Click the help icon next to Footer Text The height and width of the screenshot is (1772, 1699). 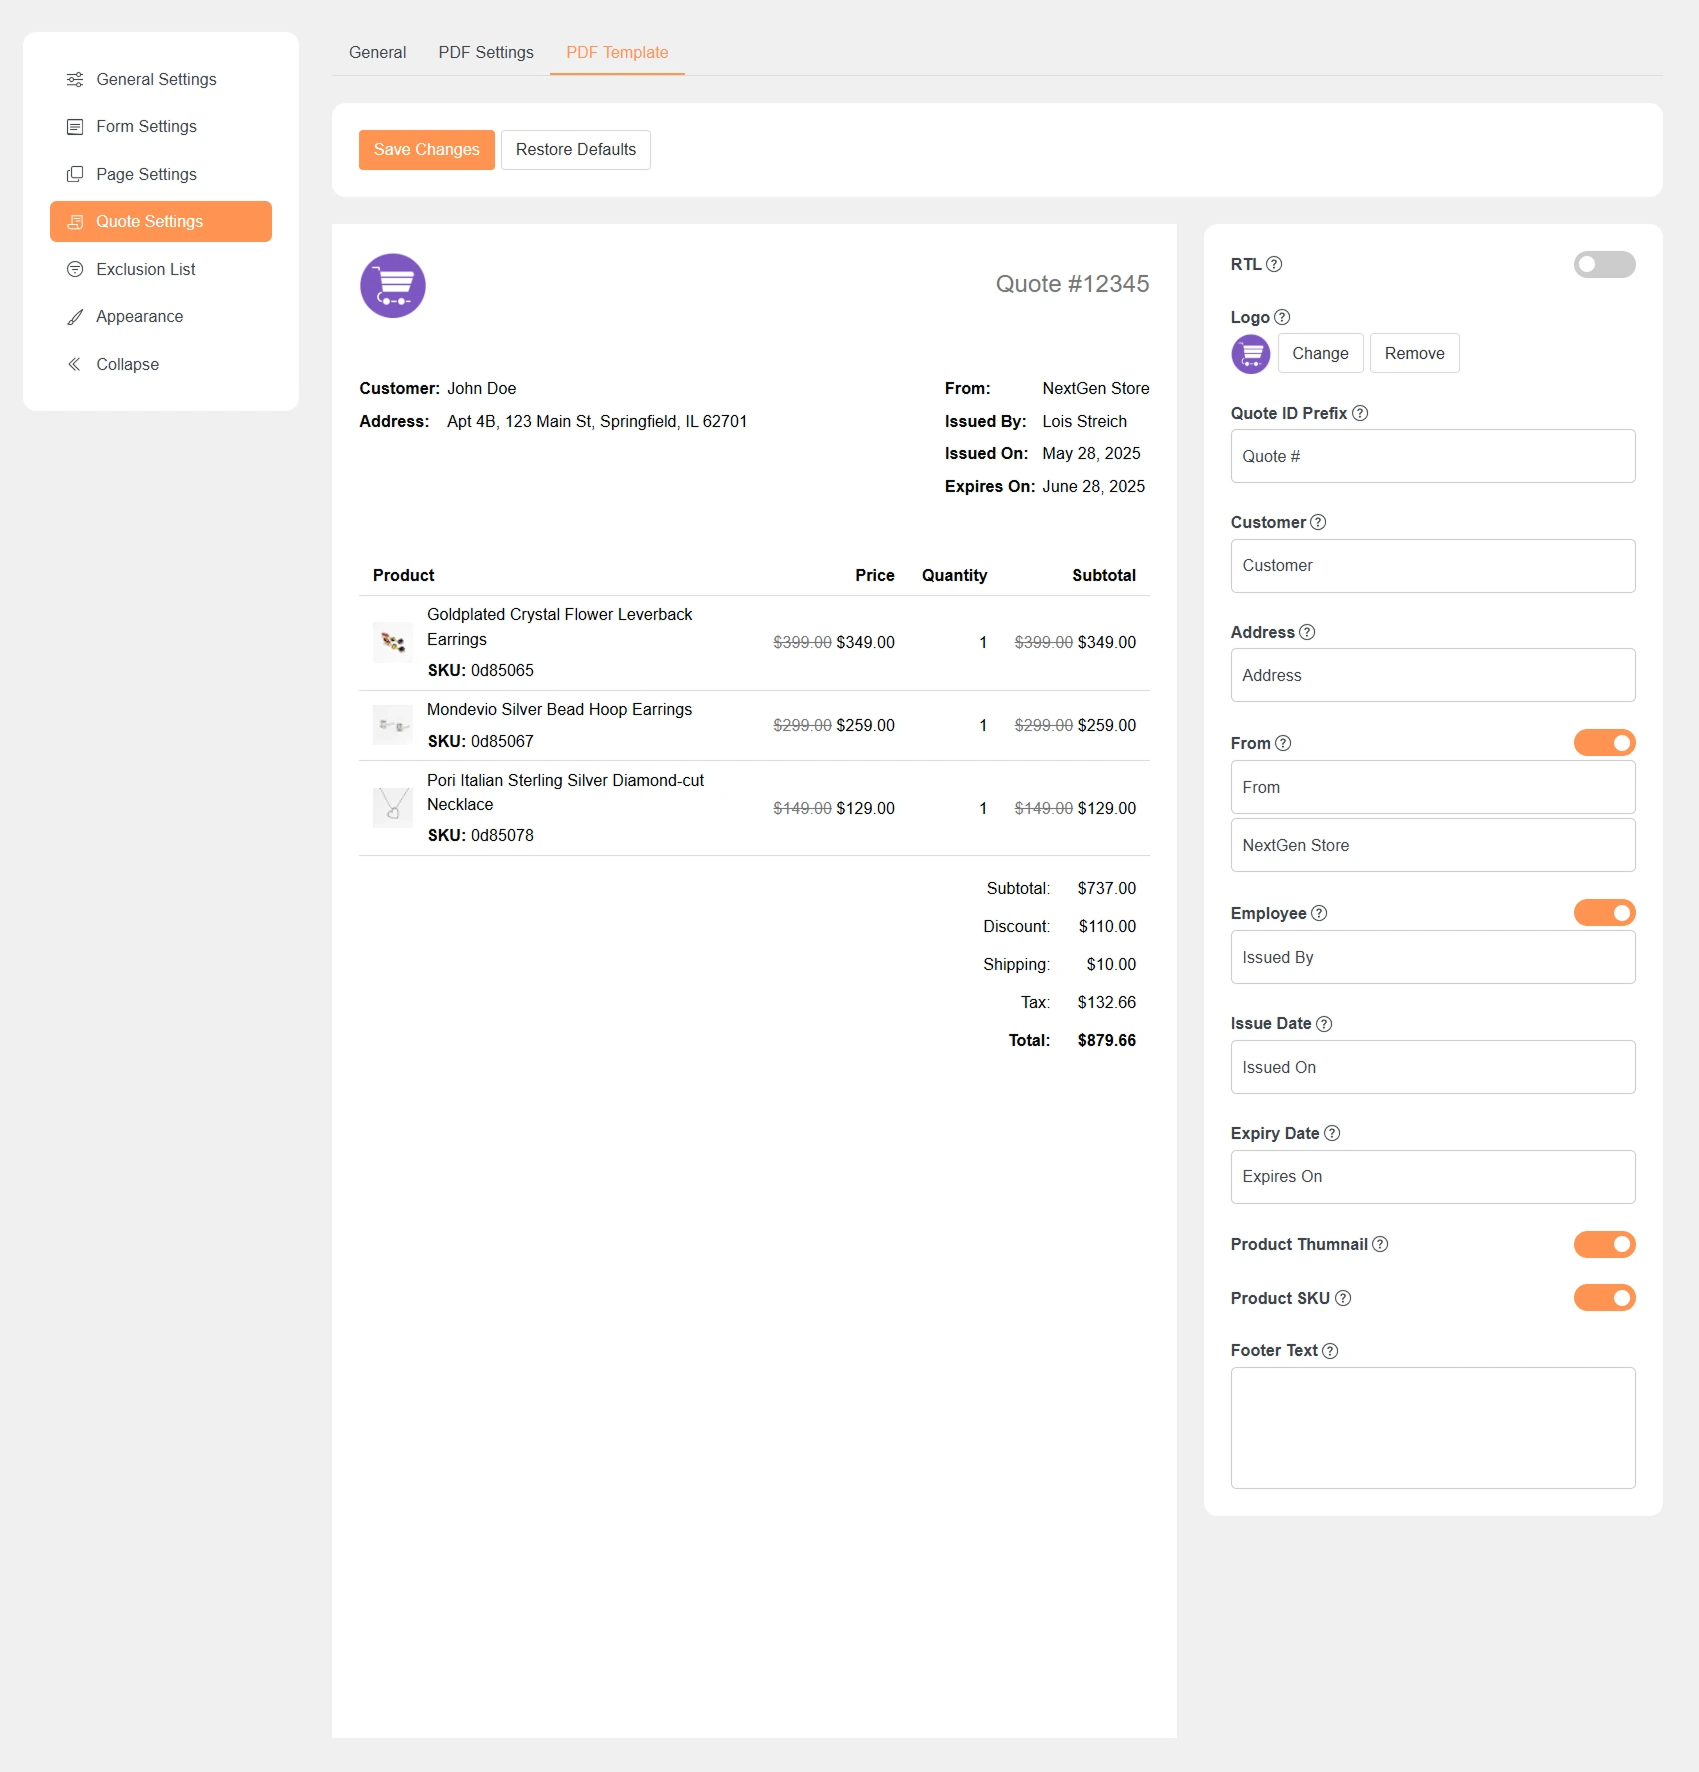[x=1330, y=1350]
